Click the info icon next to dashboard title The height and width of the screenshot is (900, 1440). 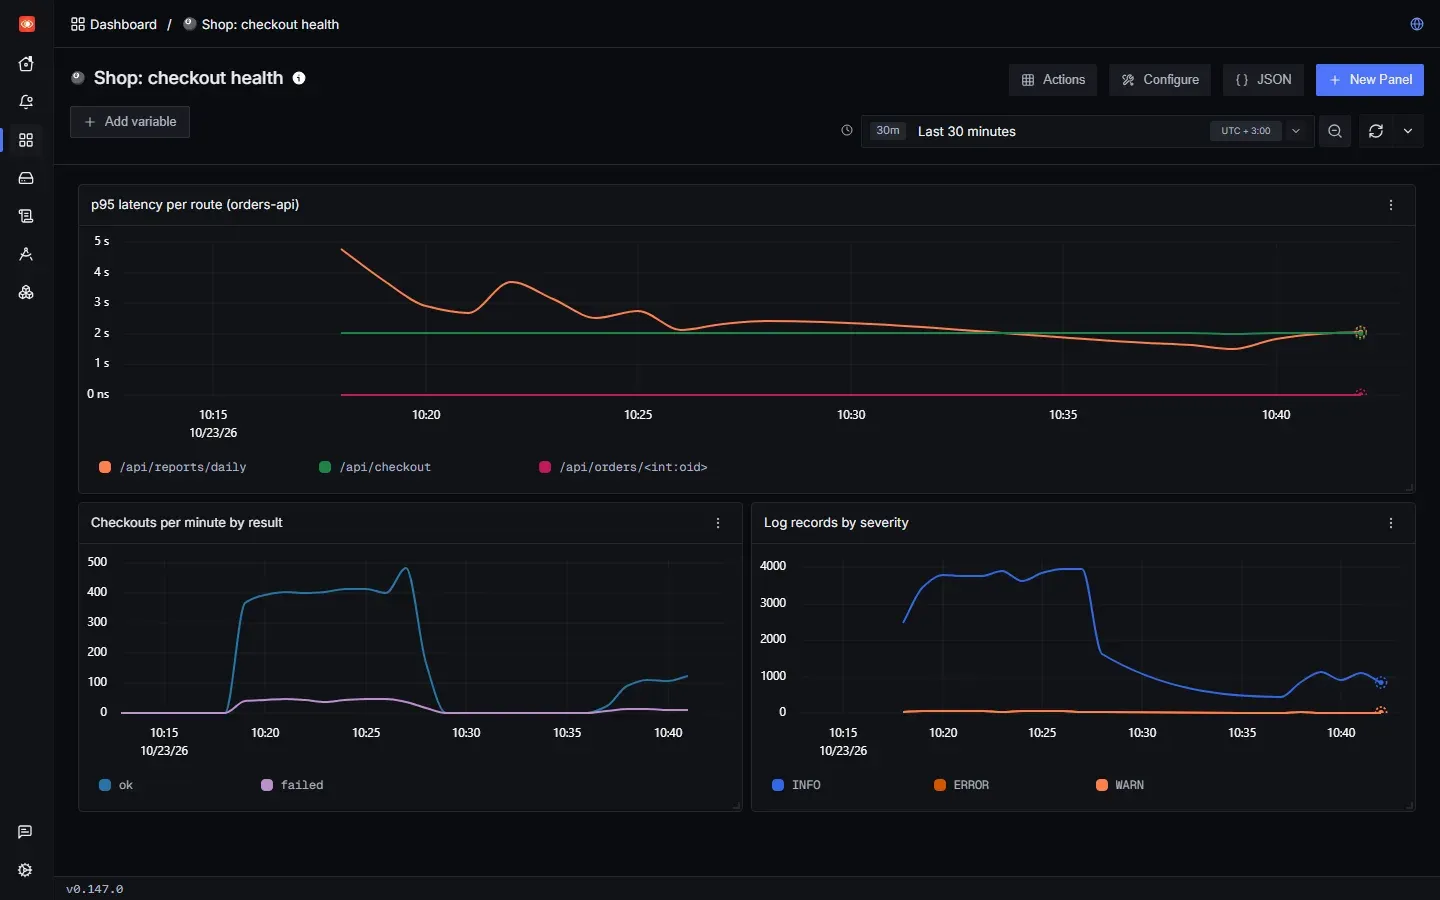coord(299,78)
